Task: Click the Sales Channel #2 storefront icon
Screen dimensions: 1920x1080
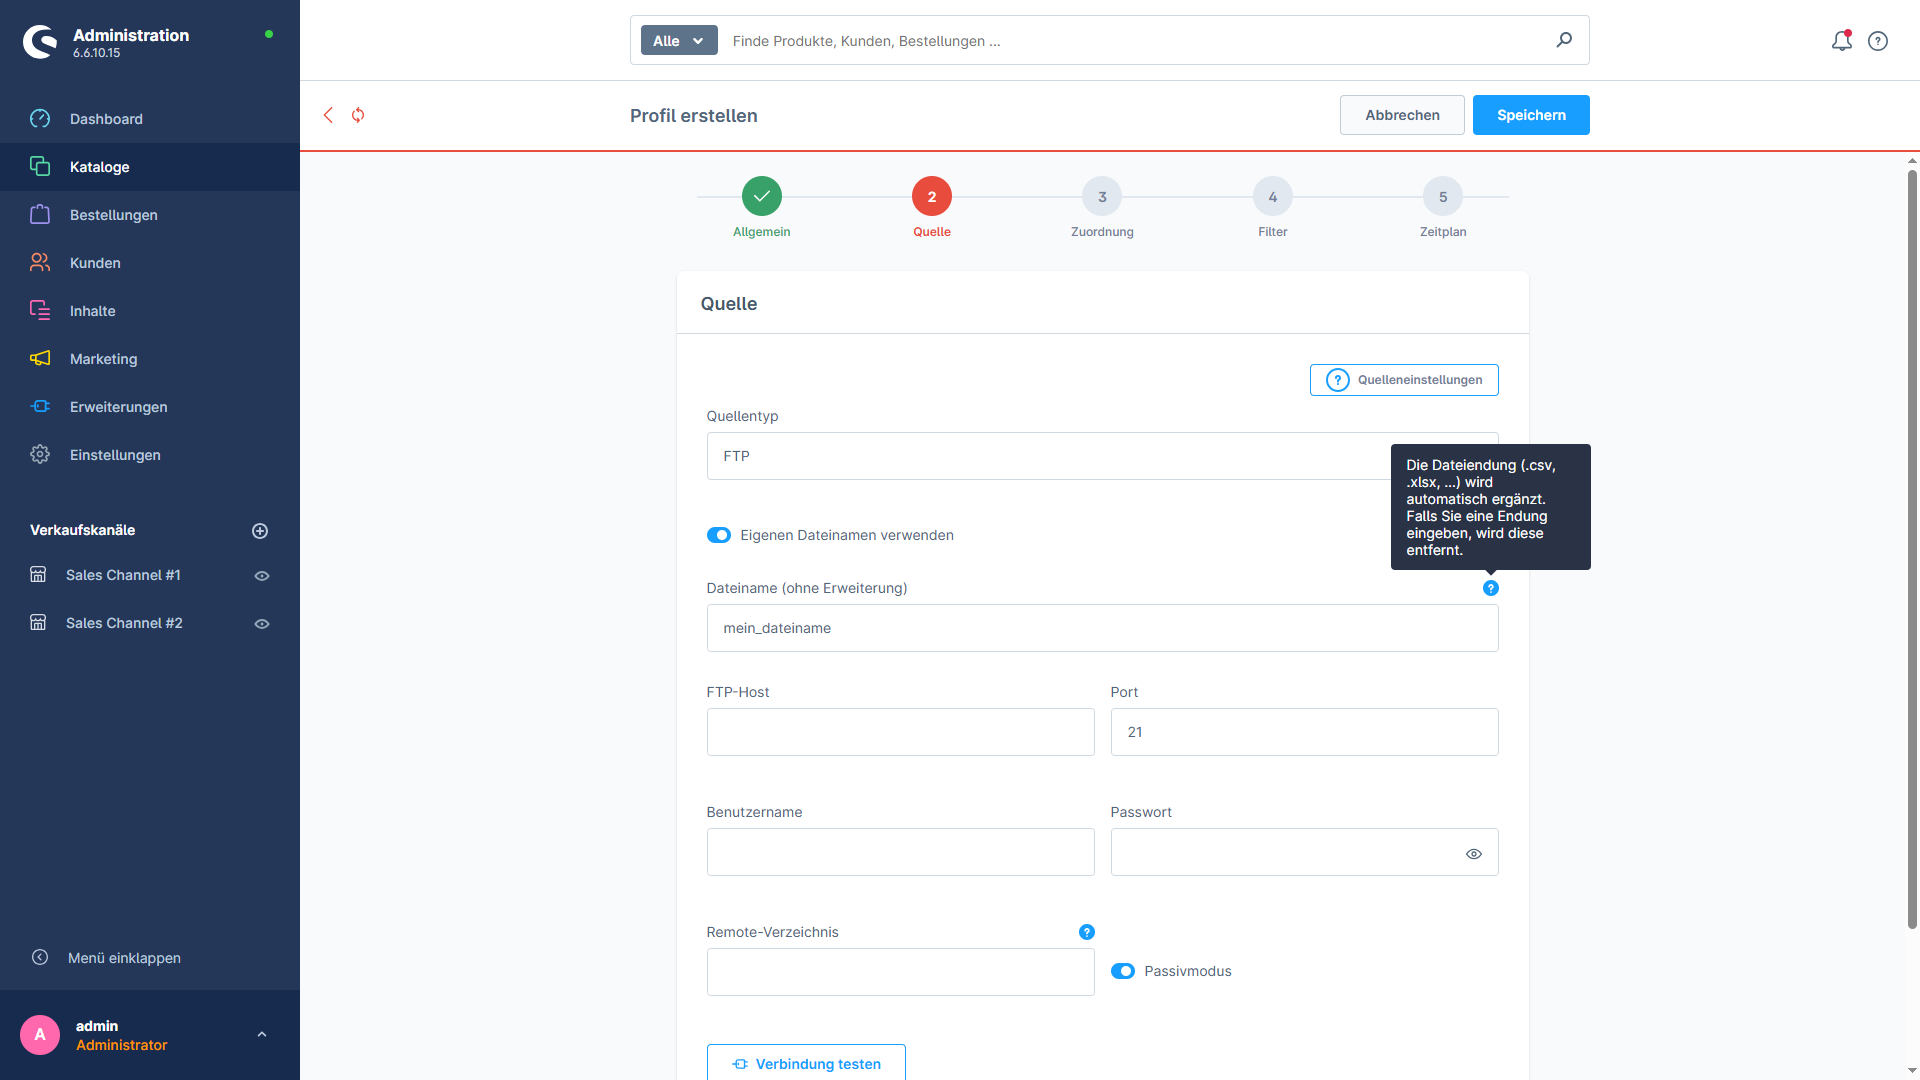Action: click(x=38, y=623)
